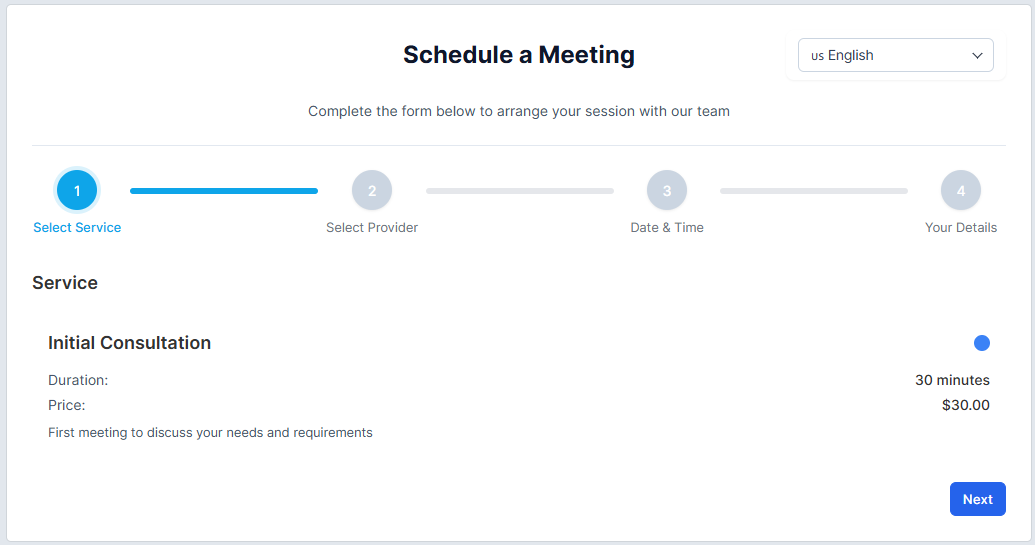Click the step 4 circle indicator

coord(961,190)
